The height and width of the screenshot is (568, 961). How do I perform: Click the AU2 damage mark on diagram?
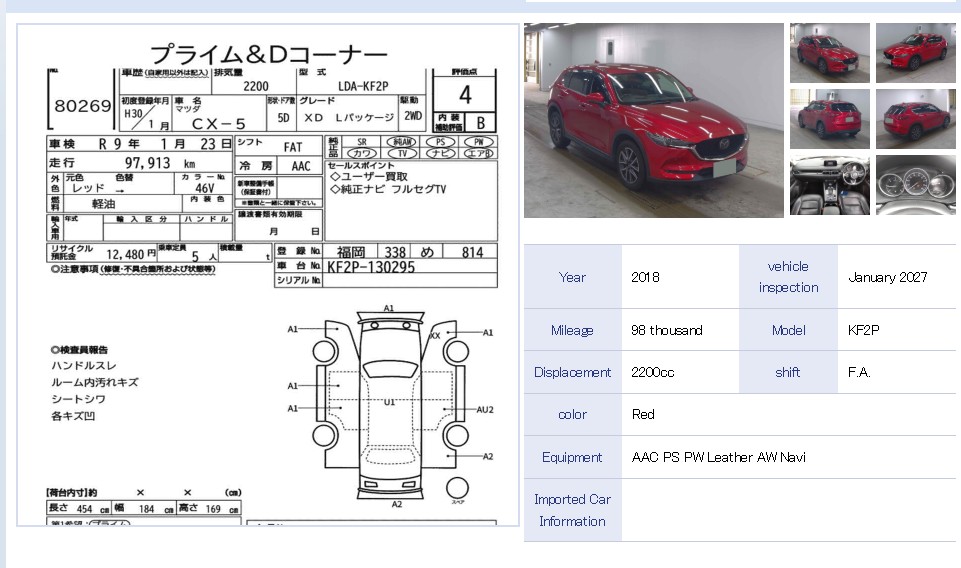pyautogui.click(x=485, y=410)
